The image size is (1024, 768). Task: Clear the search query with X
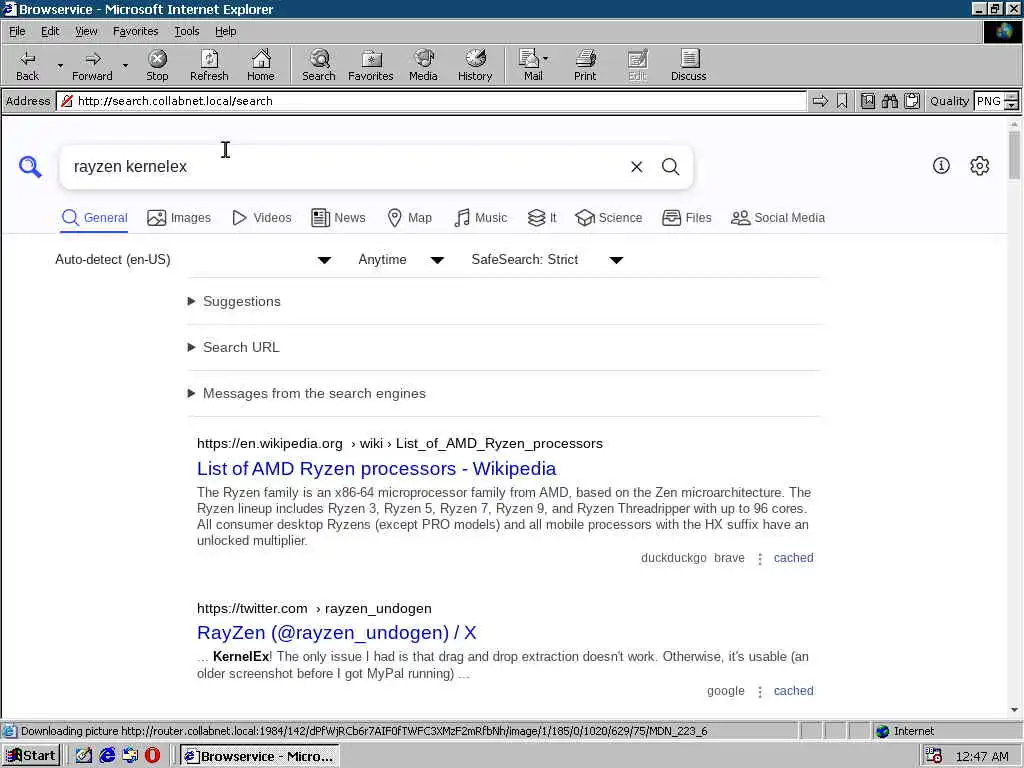[637, 167]
